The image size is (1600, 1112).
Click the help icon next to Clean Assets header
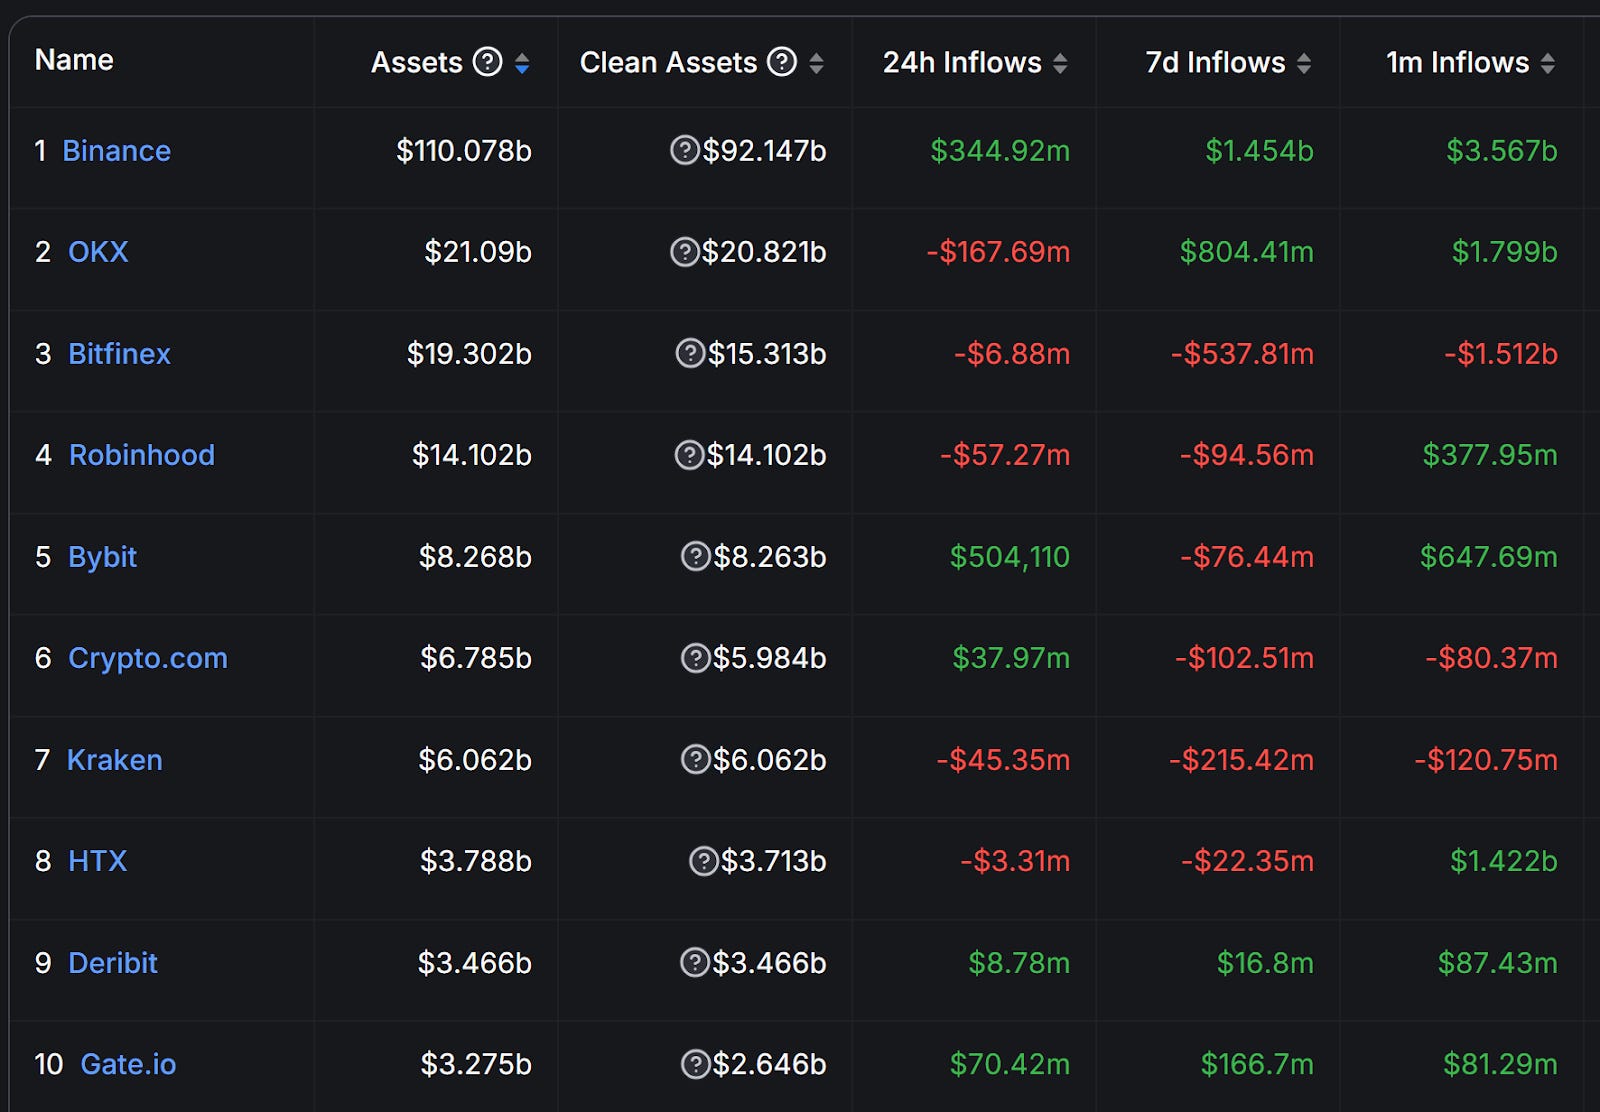782,62
